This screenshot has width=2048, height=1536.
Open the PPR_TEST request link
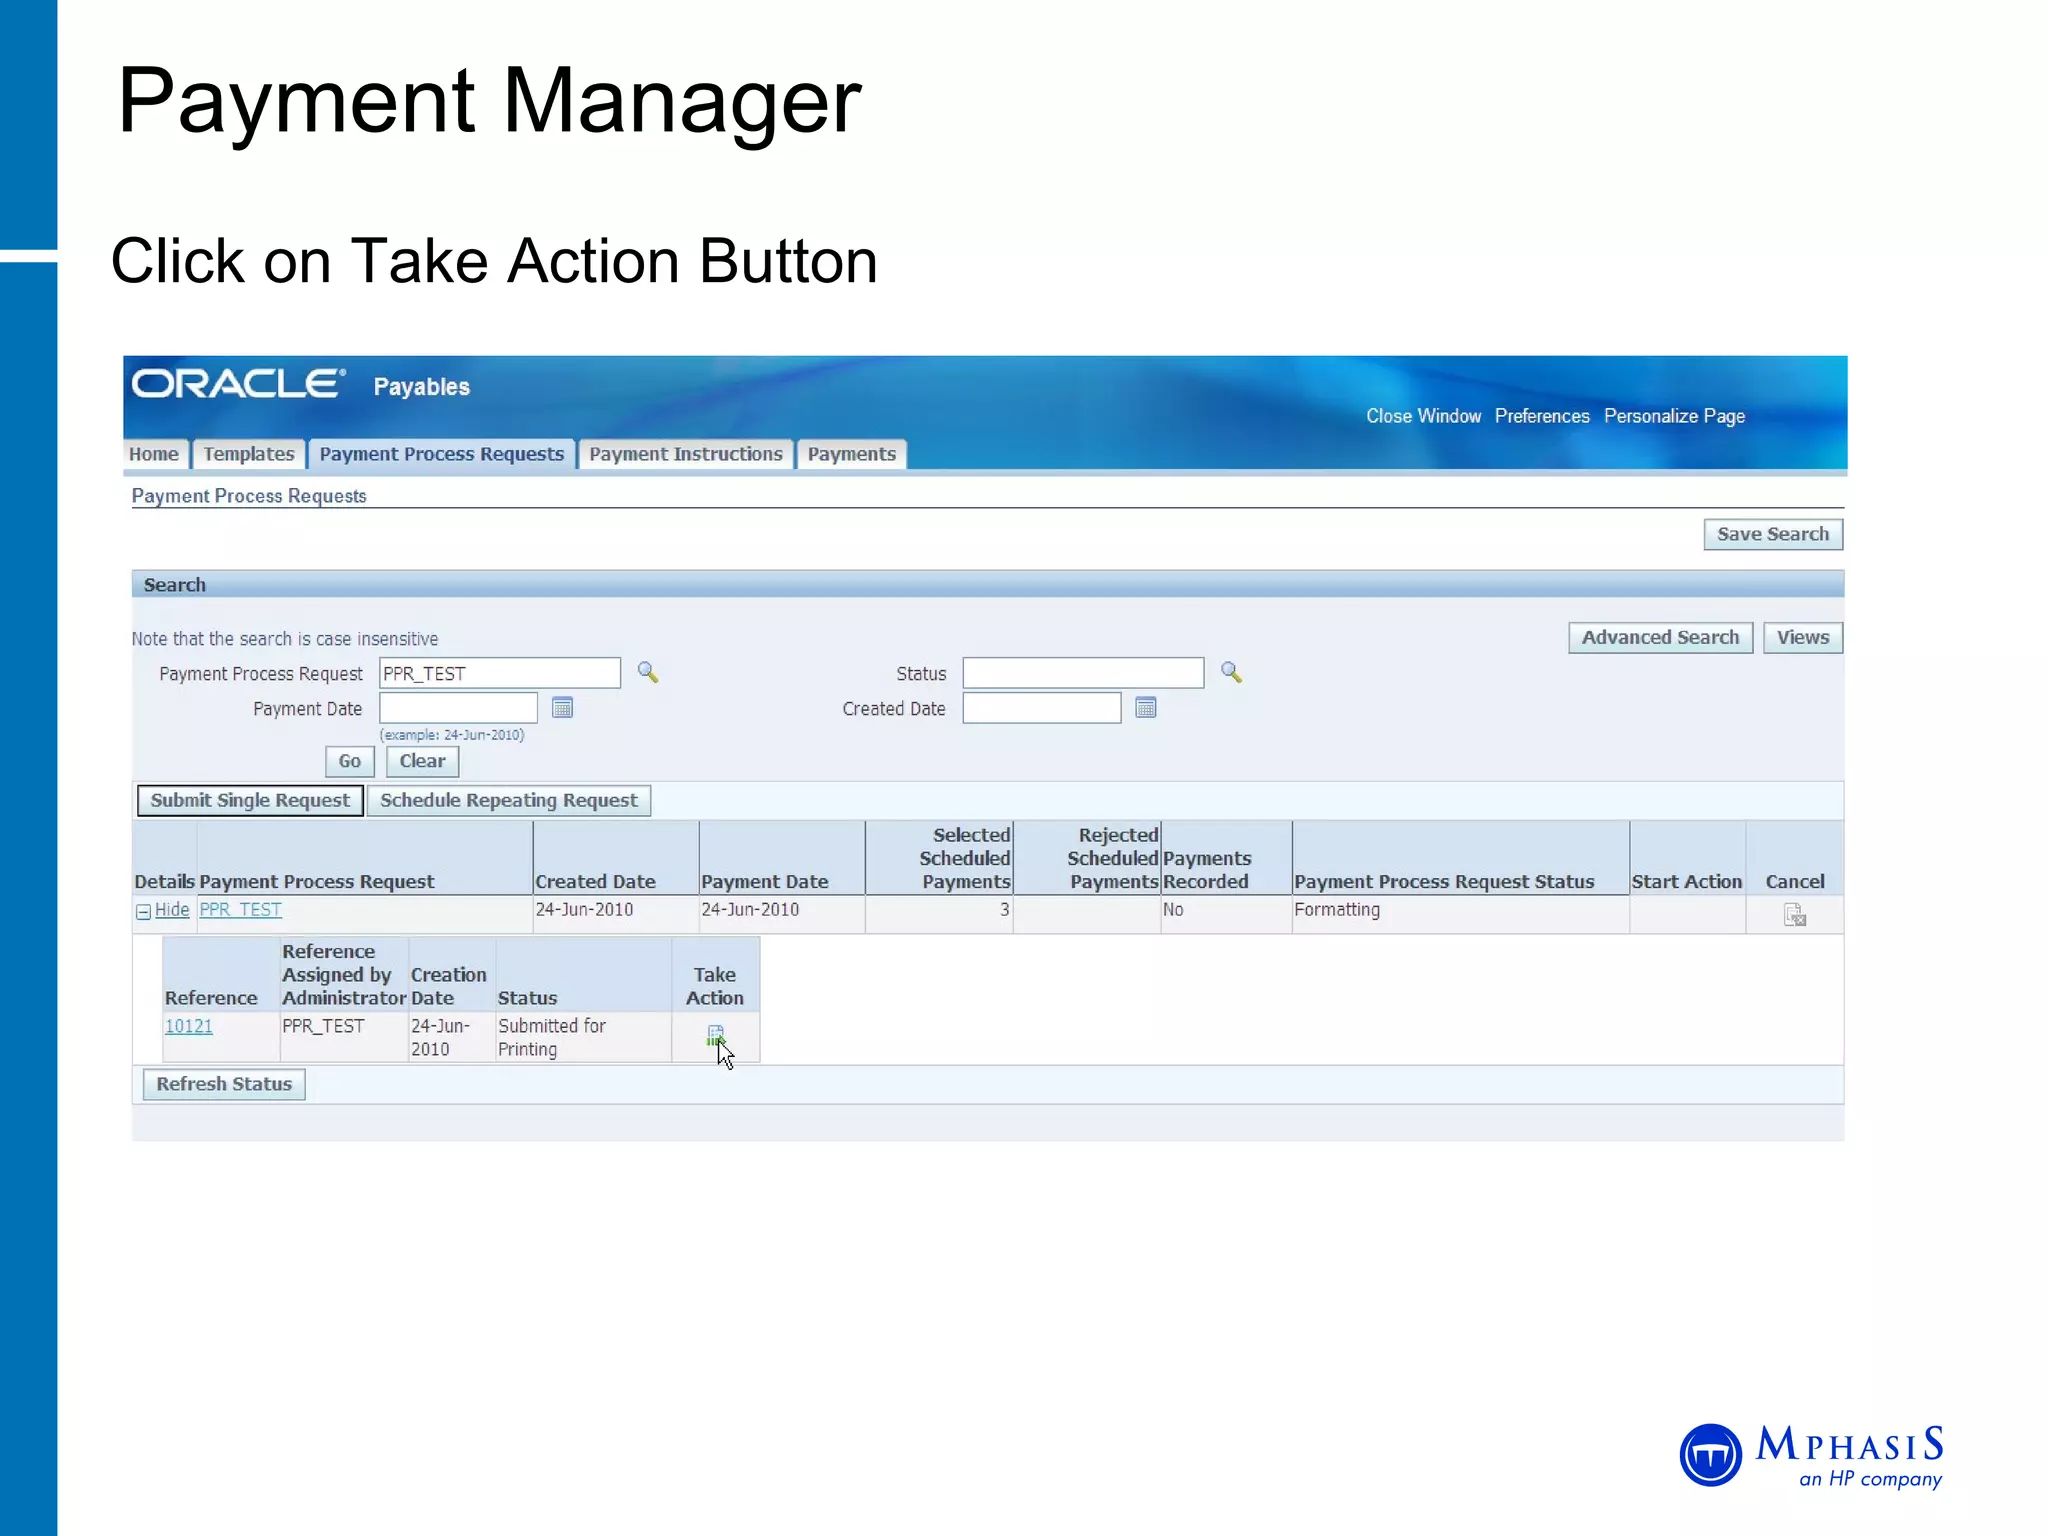point(240,910)
